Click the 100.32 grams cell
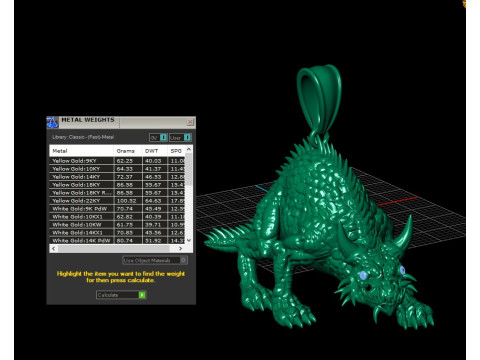Image resolution: width=480 pixels, height=360 pixels. point(128,201)
